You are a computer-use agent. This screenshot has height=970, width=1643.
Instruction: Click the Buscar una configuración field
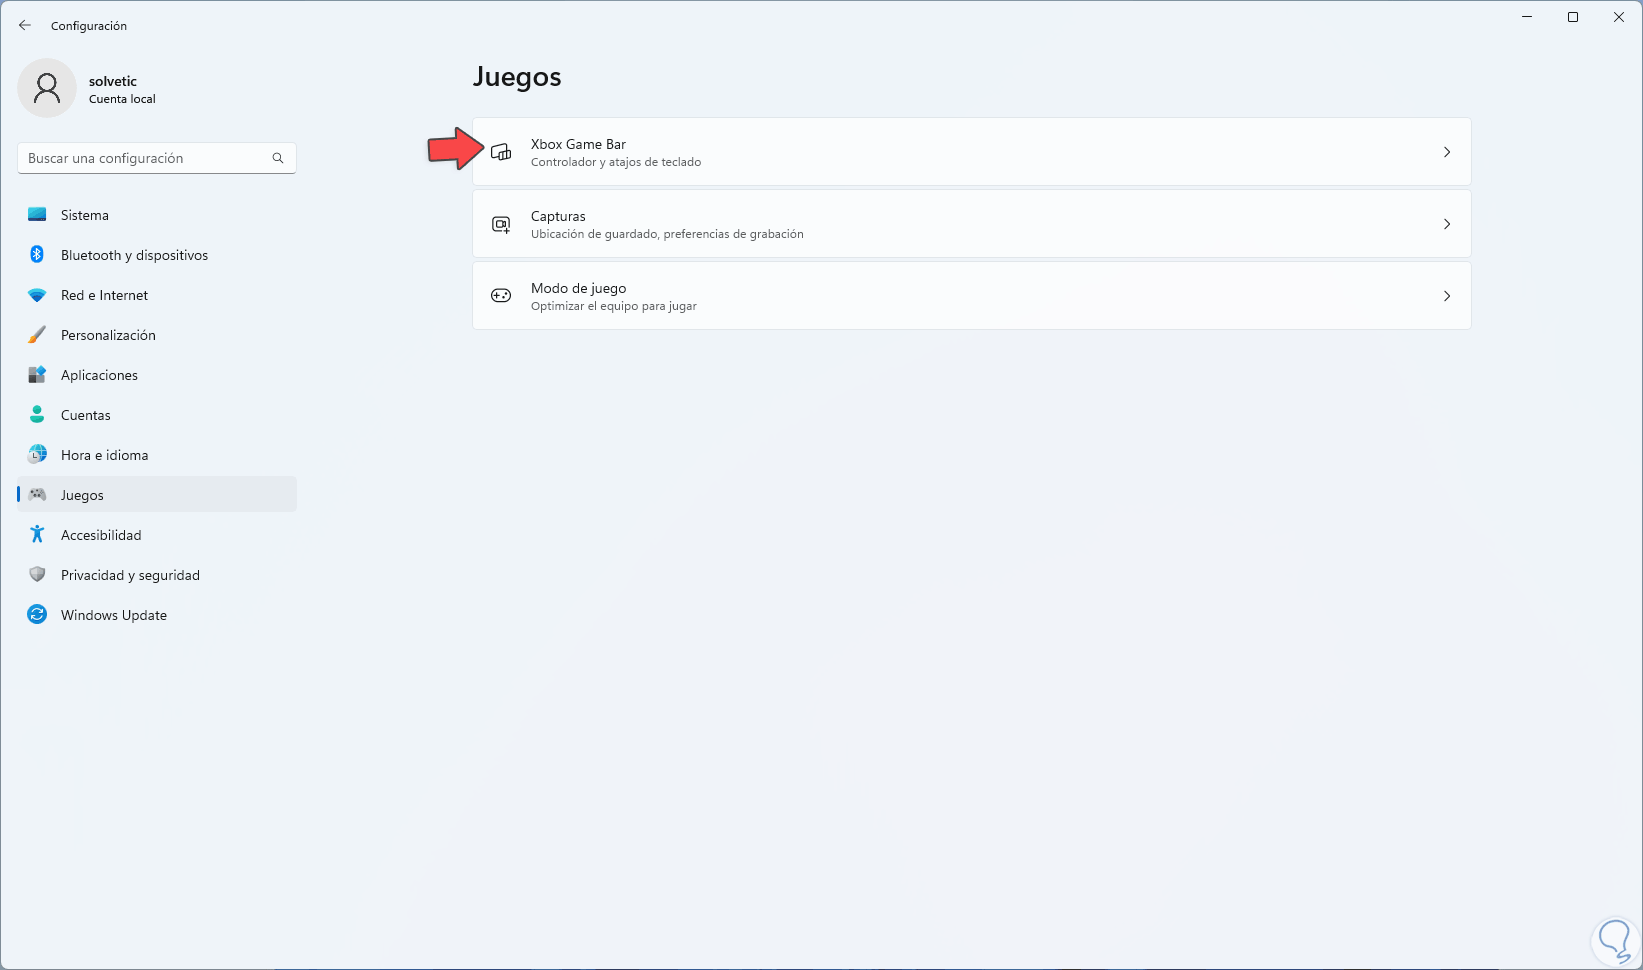145,158
